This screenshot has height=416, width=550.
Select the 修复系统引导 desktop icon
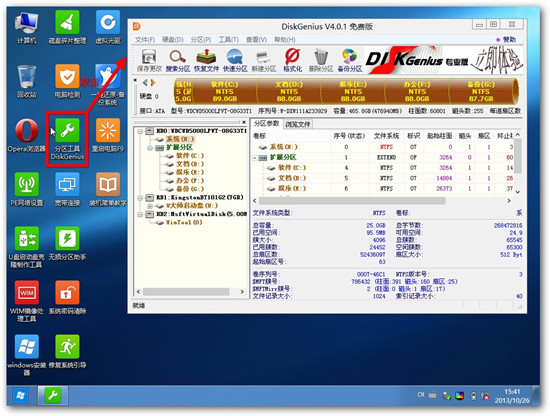[x=67, y=351]
